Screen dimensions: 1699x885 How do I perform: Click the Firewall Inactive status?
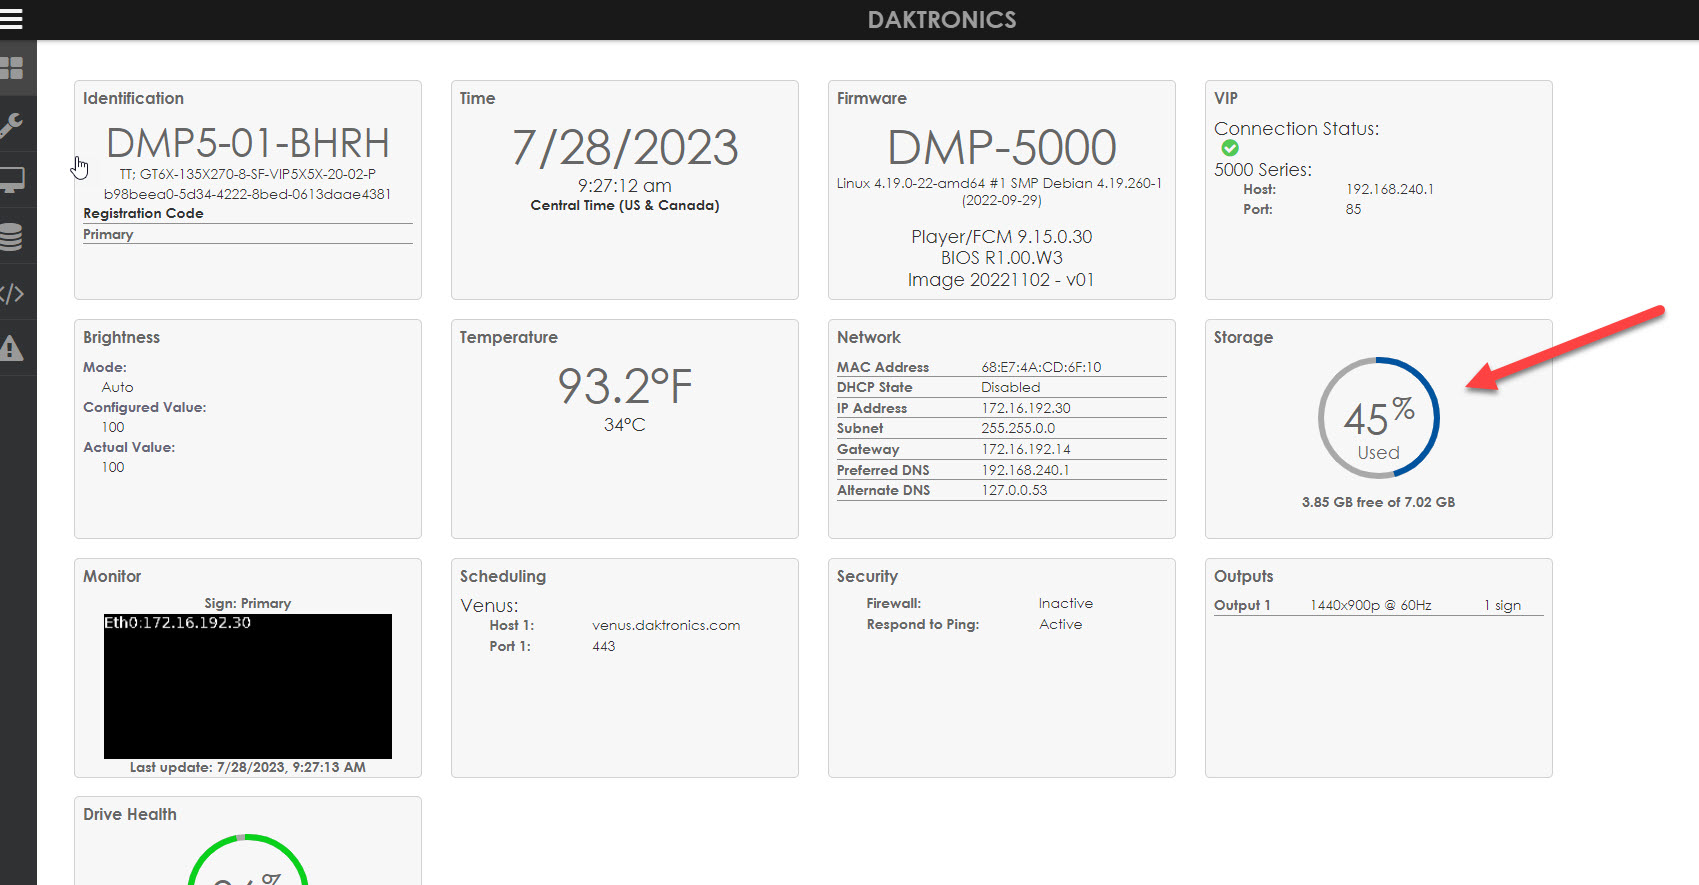[x=1065, y=603]
